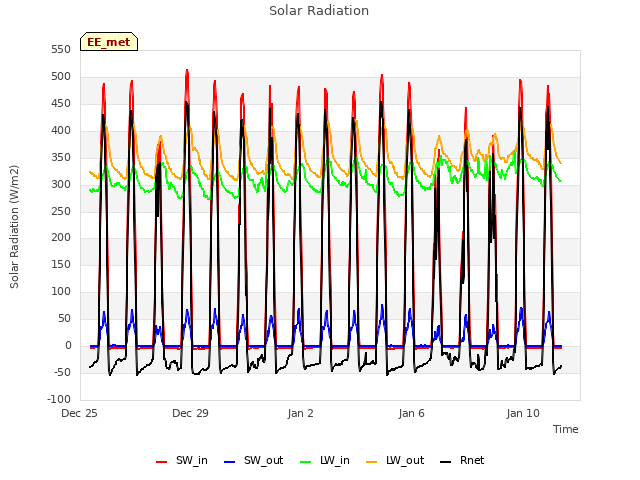The width and height of the screenshot is (640, 480).
Task: Click the 500 y-axis tick label
Action: tap(61, 77)
